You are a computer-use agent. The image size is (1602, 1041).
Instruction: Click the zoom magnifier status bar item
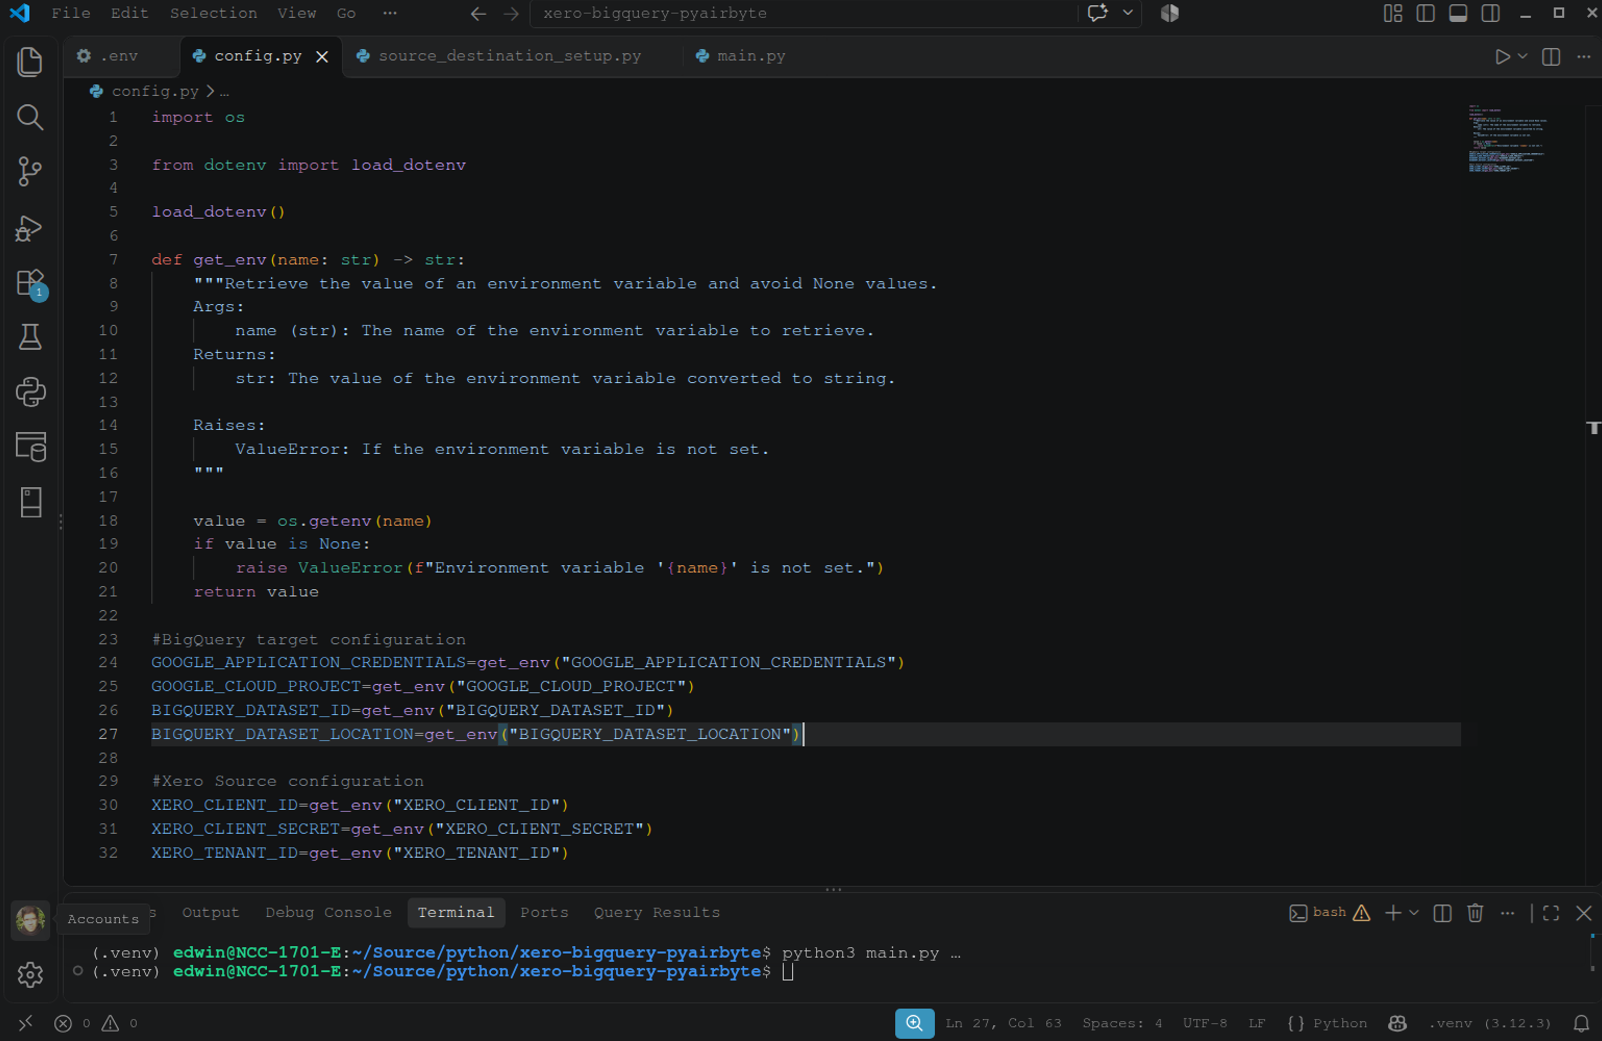[914, 1023]
